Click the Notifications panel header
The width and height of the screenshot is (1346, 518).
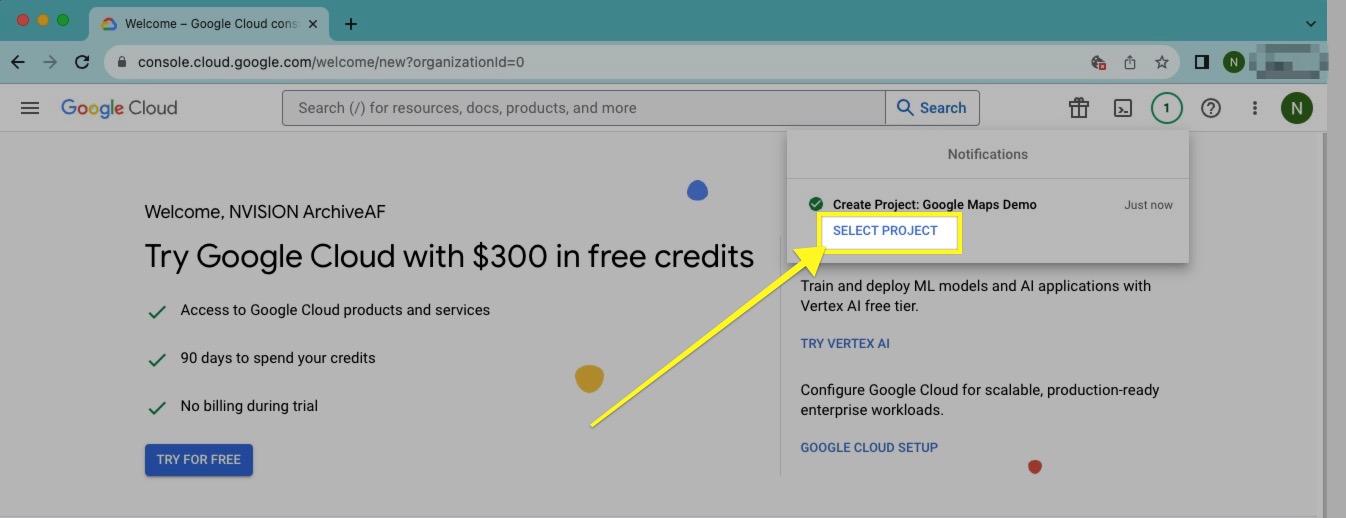pos(988,154)
